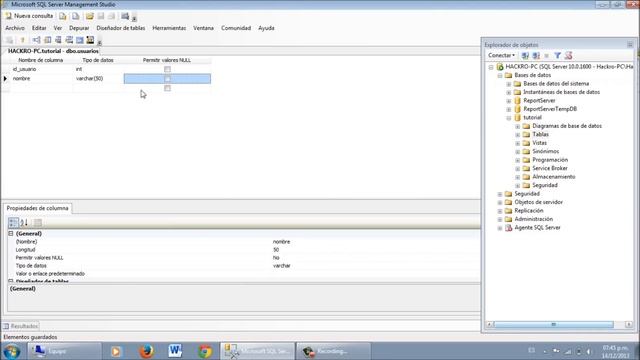This screenshot has width=640, height=360.
Task: Click the varchar(50) data type cell
Action: [x=99, y=78]
